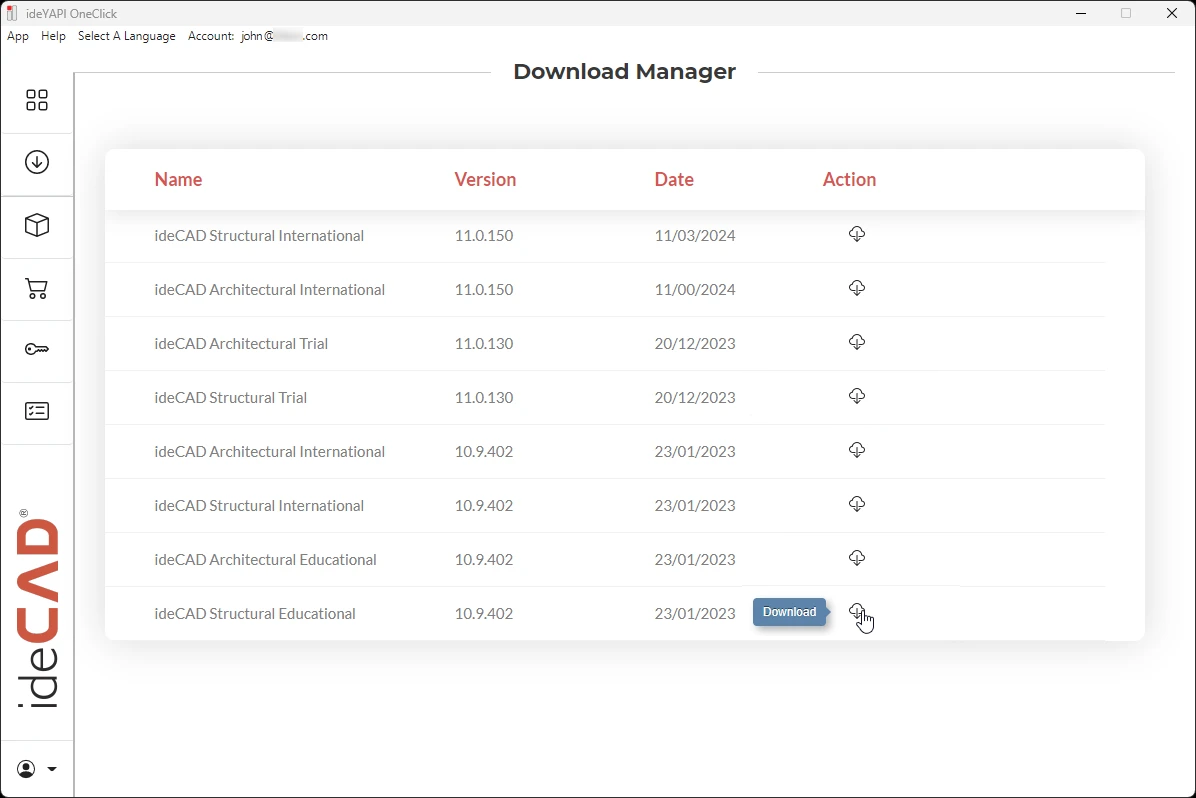Click the license key sidebar icon
The image size is (1196, 798).
37,350
